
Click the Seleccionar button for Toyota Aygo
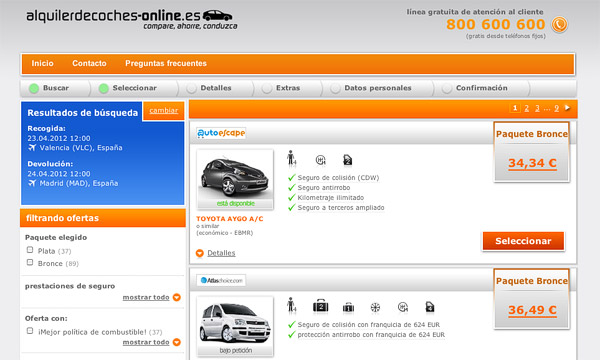[x=523, y=241]
